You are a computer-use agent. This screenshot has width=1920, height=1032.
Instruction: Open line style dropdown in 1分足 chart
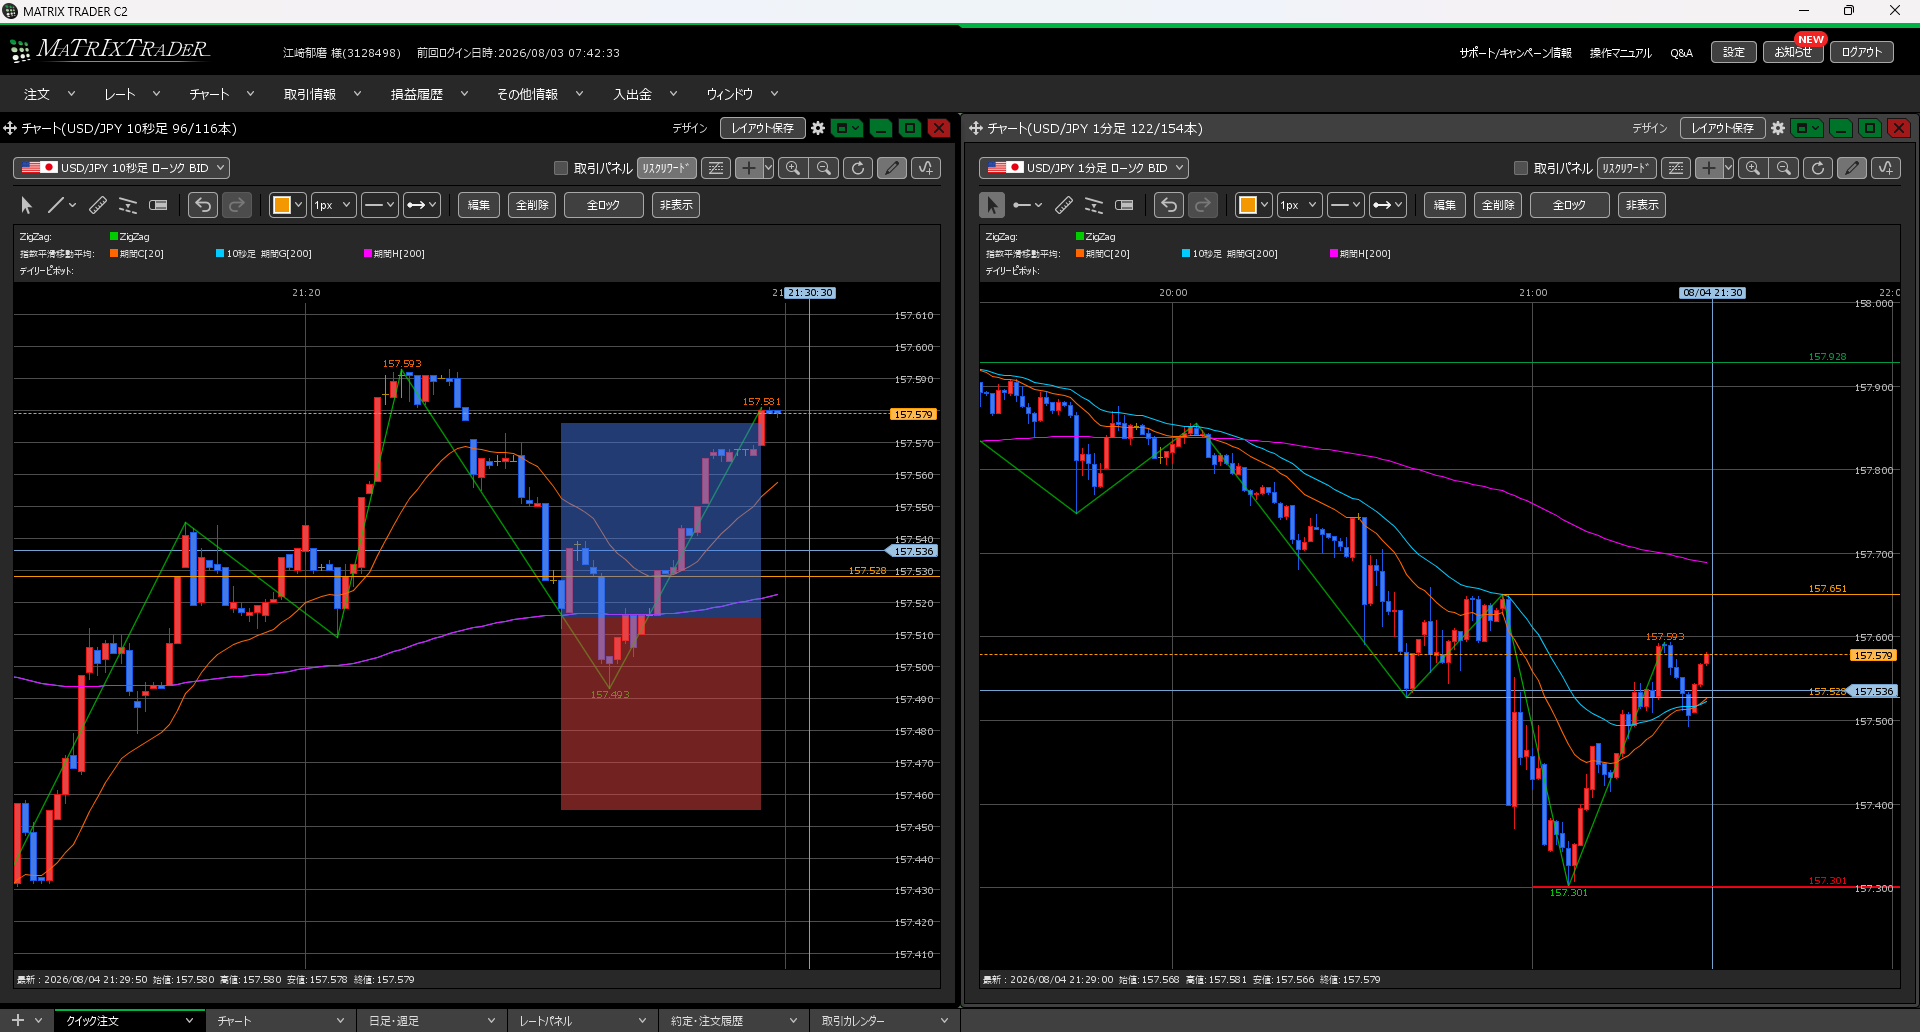pyautogui.click(x=1345, y=205)
